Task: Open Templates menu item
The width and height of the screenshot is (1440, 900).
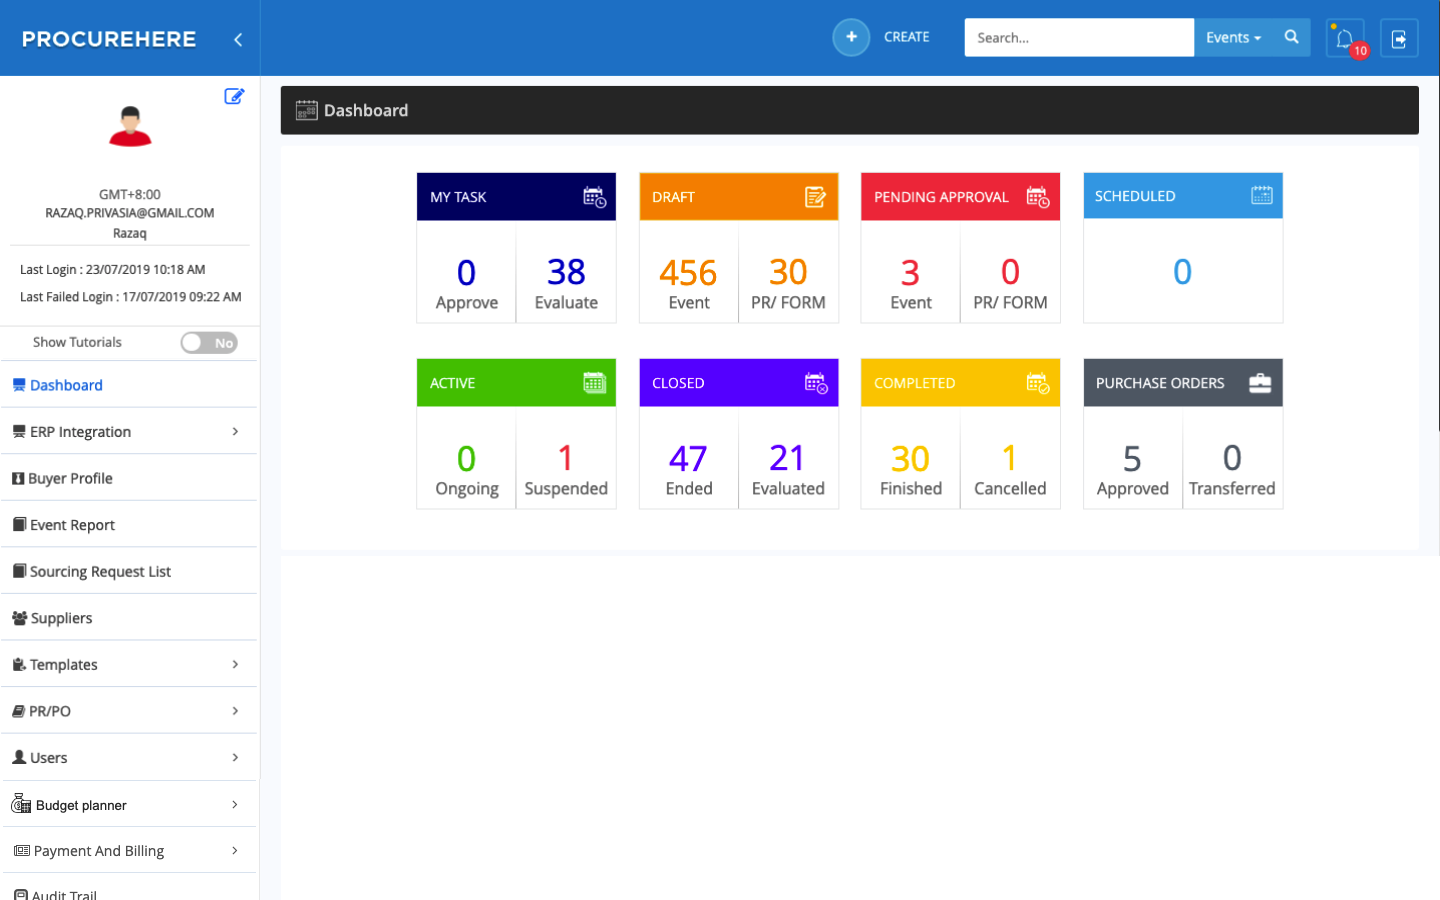Action: (129, 664)
